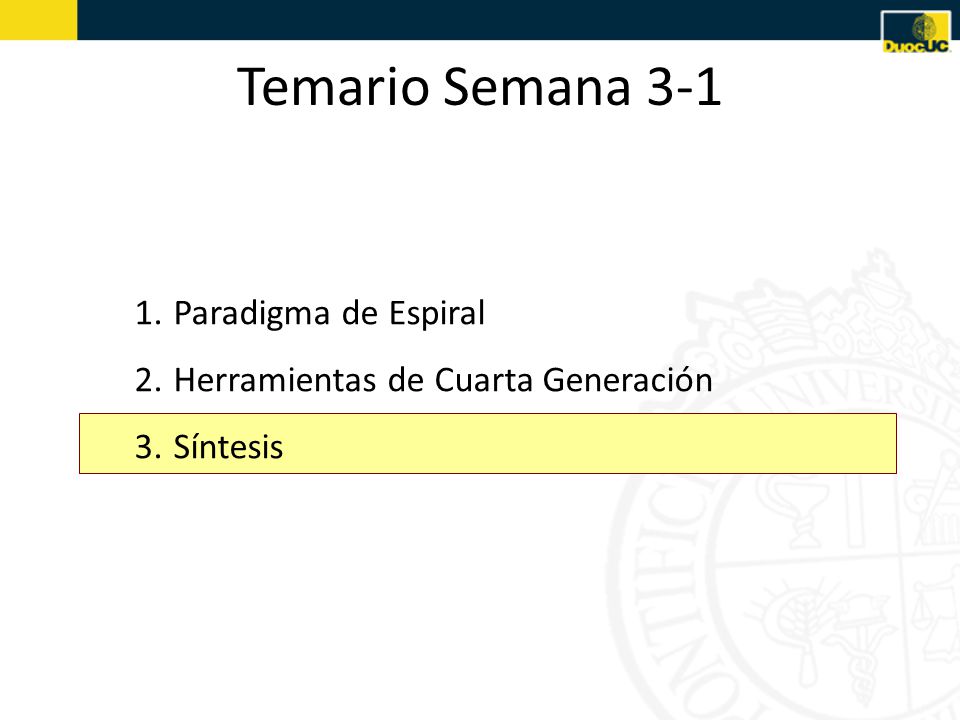960x720 pixels.
Task: Click the list number 2.
Action: click(148, 380)
